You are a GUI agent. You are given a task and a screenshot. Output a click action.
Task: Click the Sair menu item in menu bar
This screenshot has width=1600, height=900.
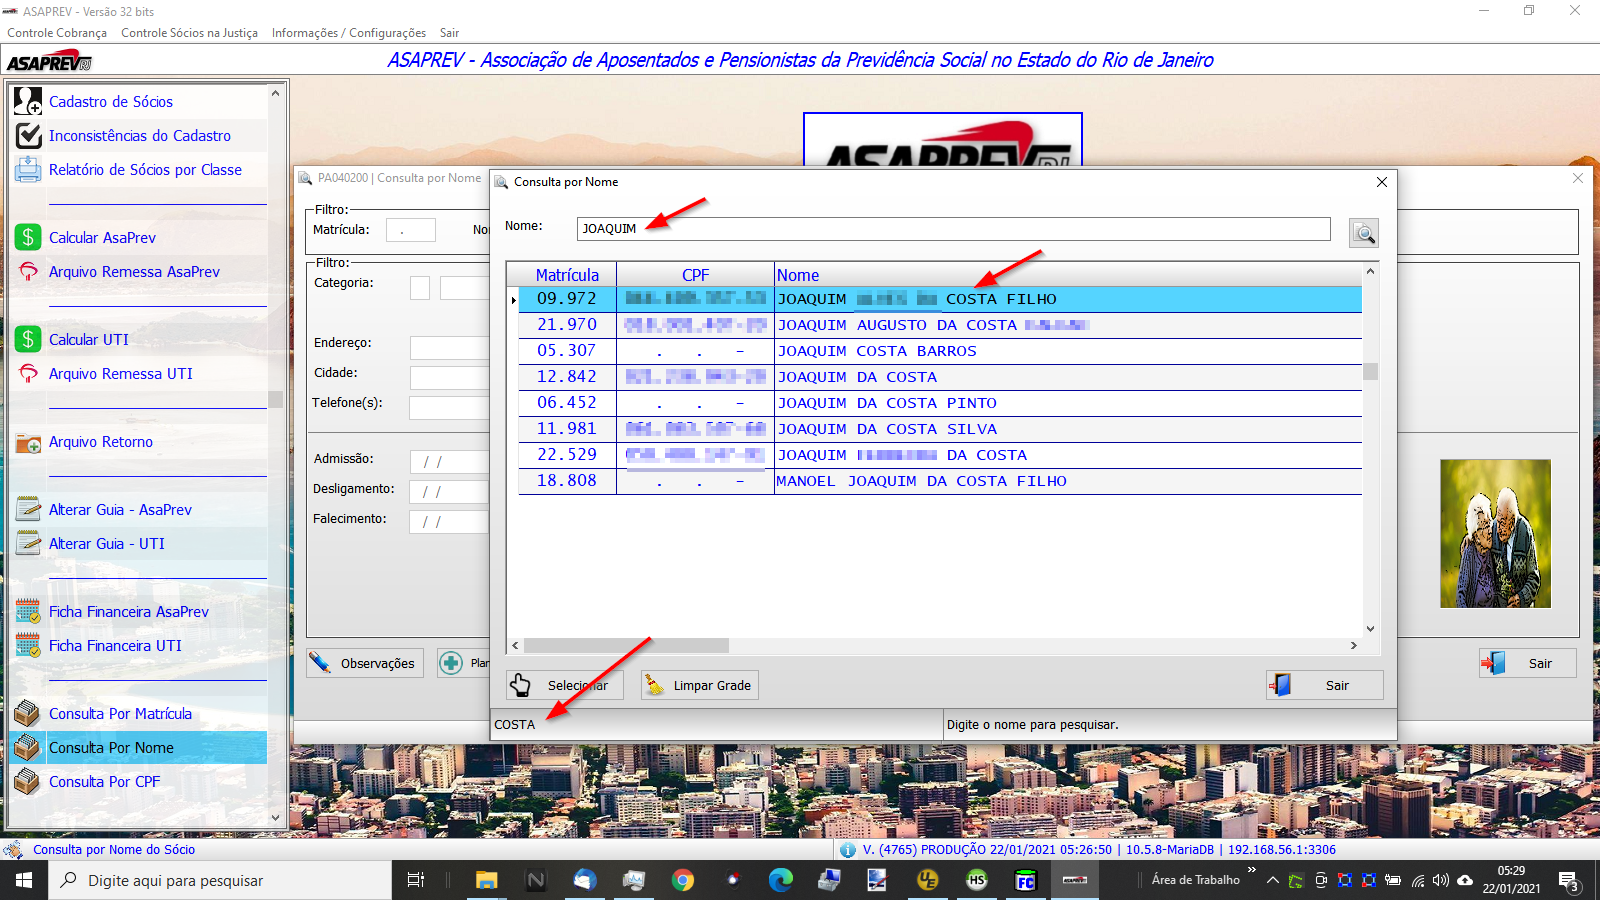click(450, 33)
